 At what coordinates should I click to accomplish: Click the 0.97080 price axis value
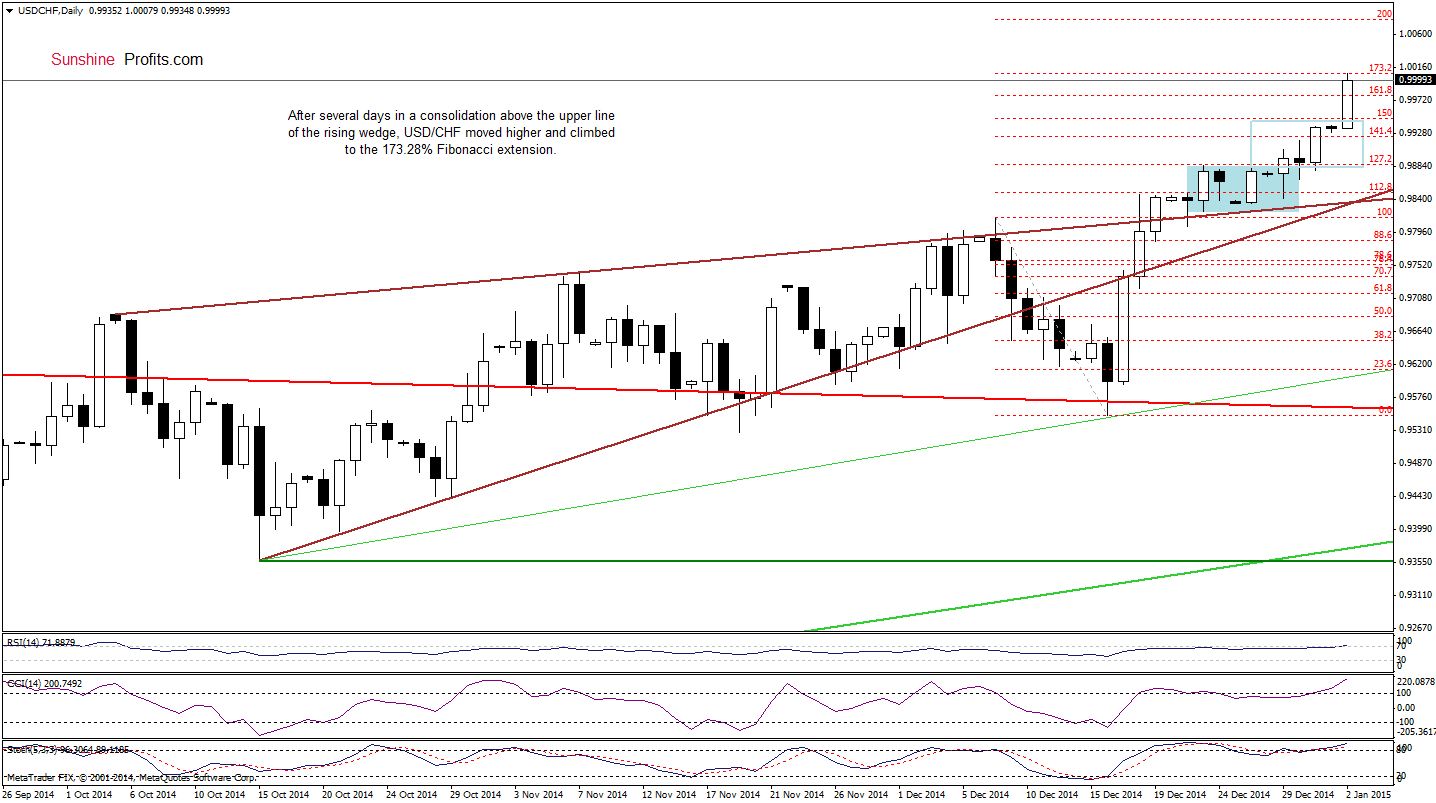point(1414,298)
